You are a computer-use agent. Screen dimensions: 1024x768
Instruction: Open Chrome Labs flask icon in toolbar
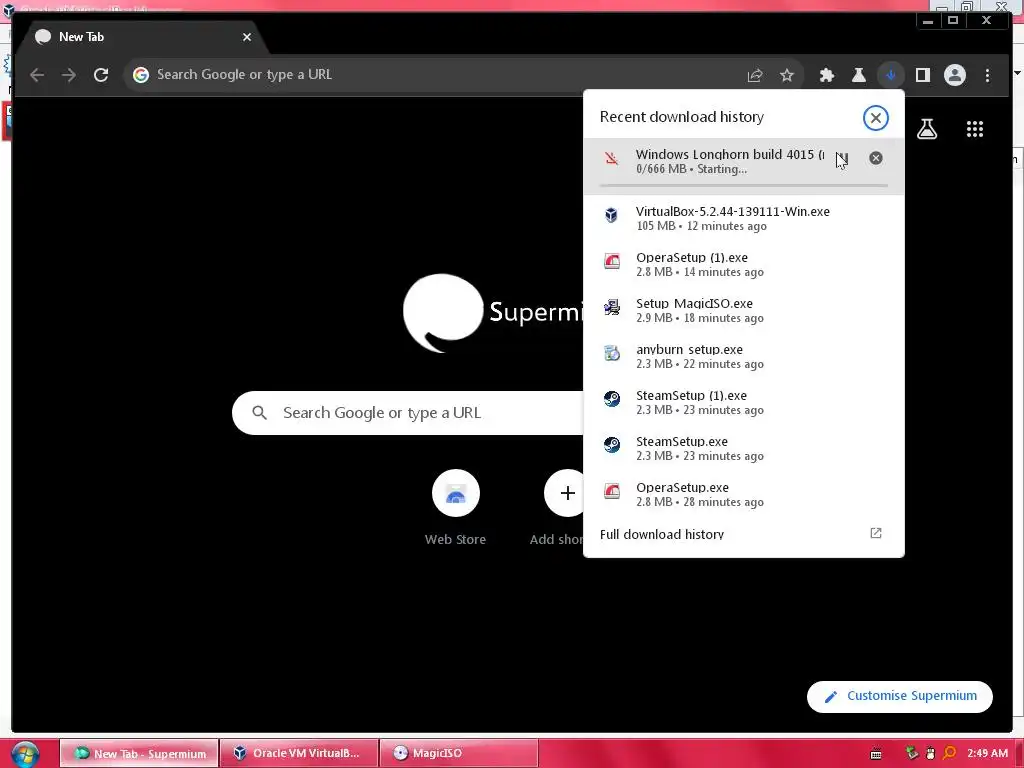click(x=859, y=75)
